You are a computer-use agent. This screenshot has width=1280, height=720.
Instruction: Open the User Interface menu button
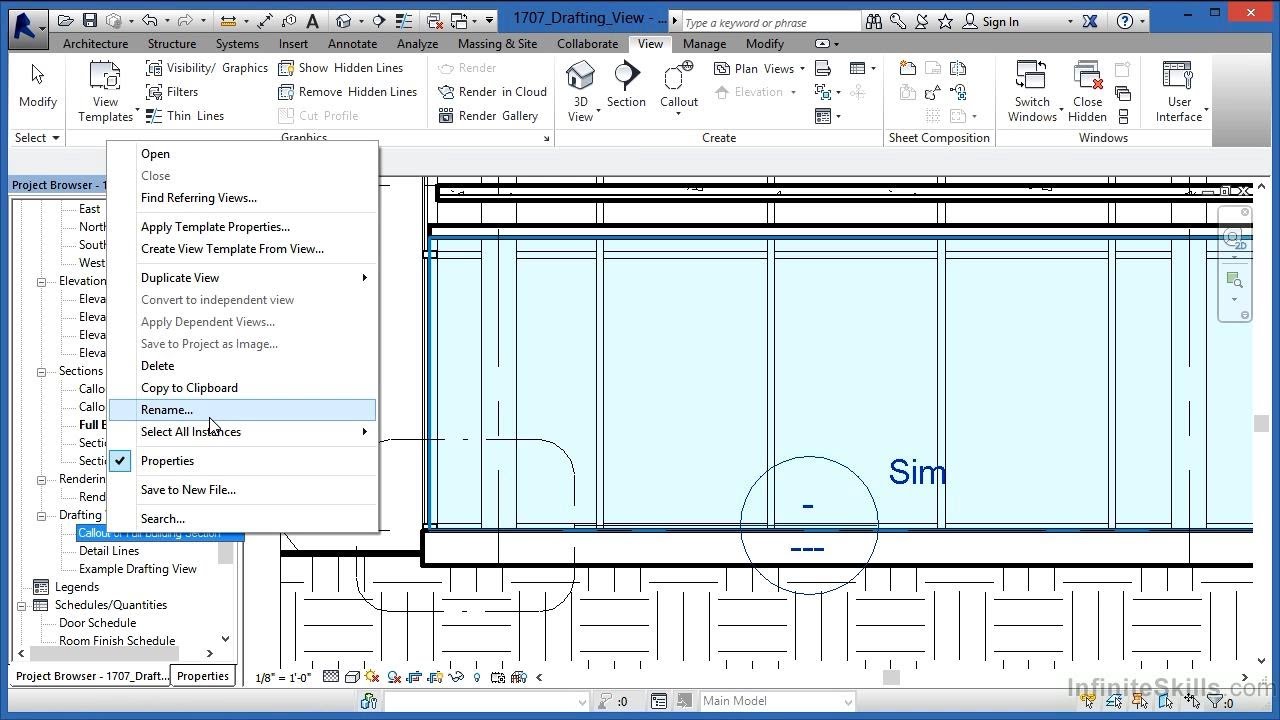pos(1180,92)
